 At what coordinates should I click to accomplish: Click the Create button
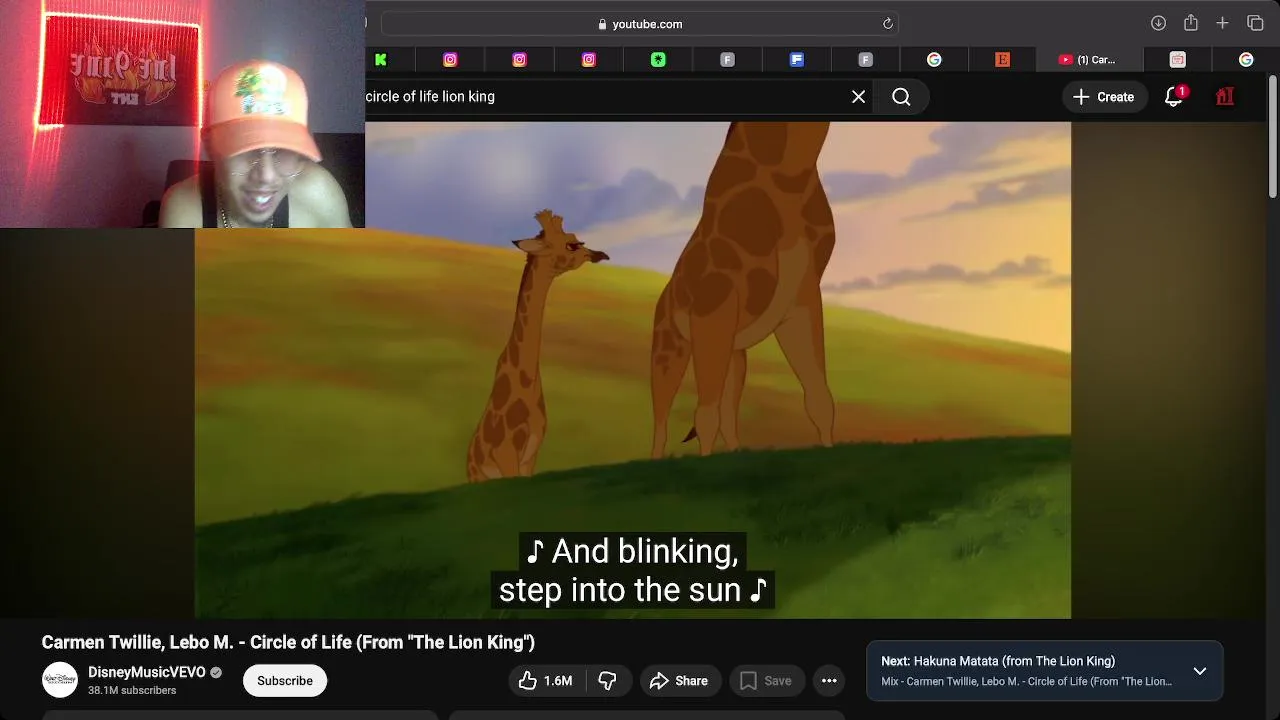pos(1104,97)
